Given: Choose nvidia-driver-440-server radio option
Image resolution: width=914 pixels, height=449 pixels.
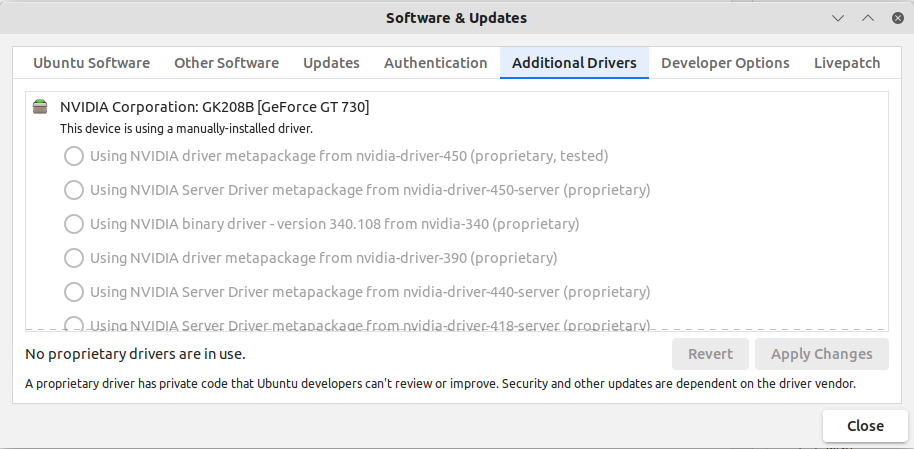Looking at the screenshot, I should 73,292.
